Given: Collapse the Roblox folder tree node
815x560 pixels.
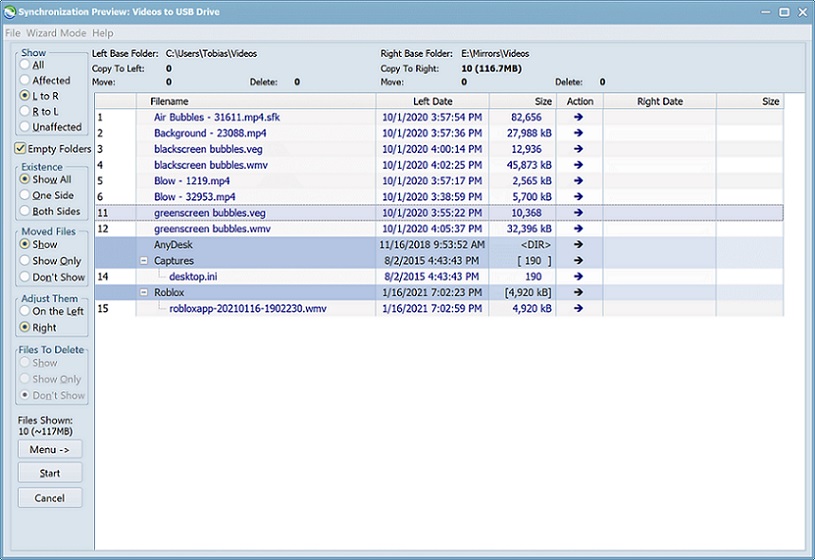Looking at the screenshot, I should [144, 292].
